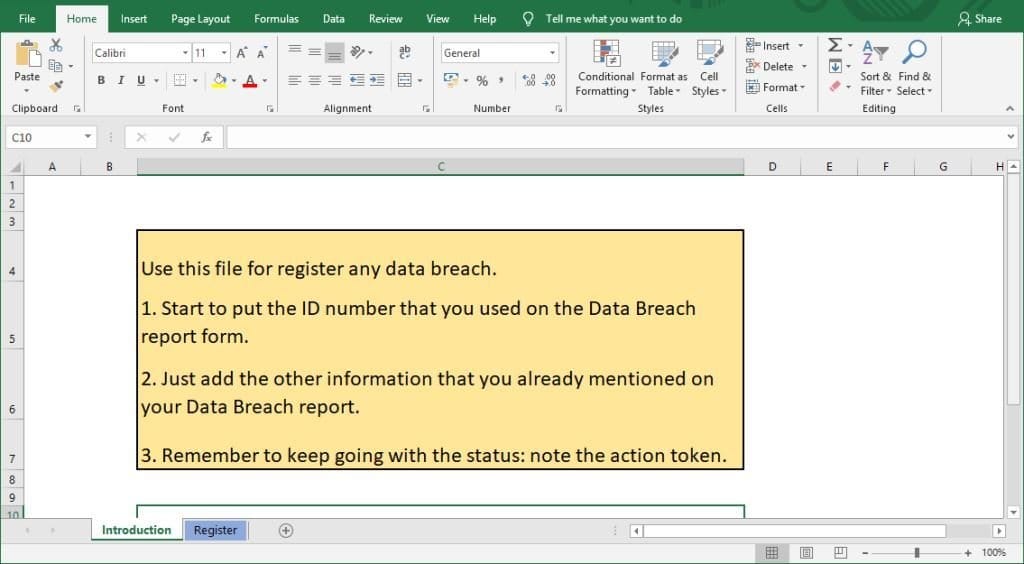Switch to the Data ribbon tab
Image resolution: width=1024 pixels, height=564 pixels.
click(334, 19)
